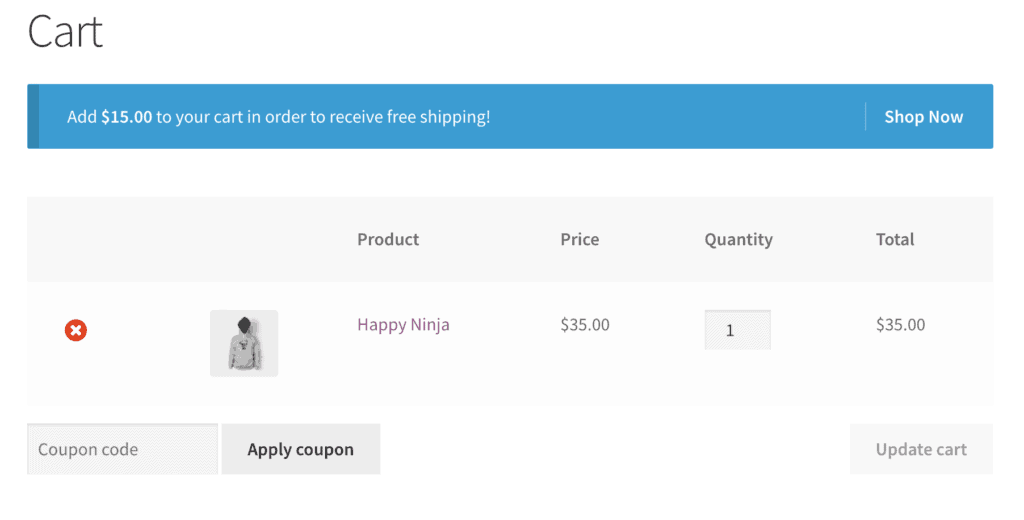Open the Happy Ninja hoodie thumbnail
The width and height of the screenshot is (1024, 520).
244,343
